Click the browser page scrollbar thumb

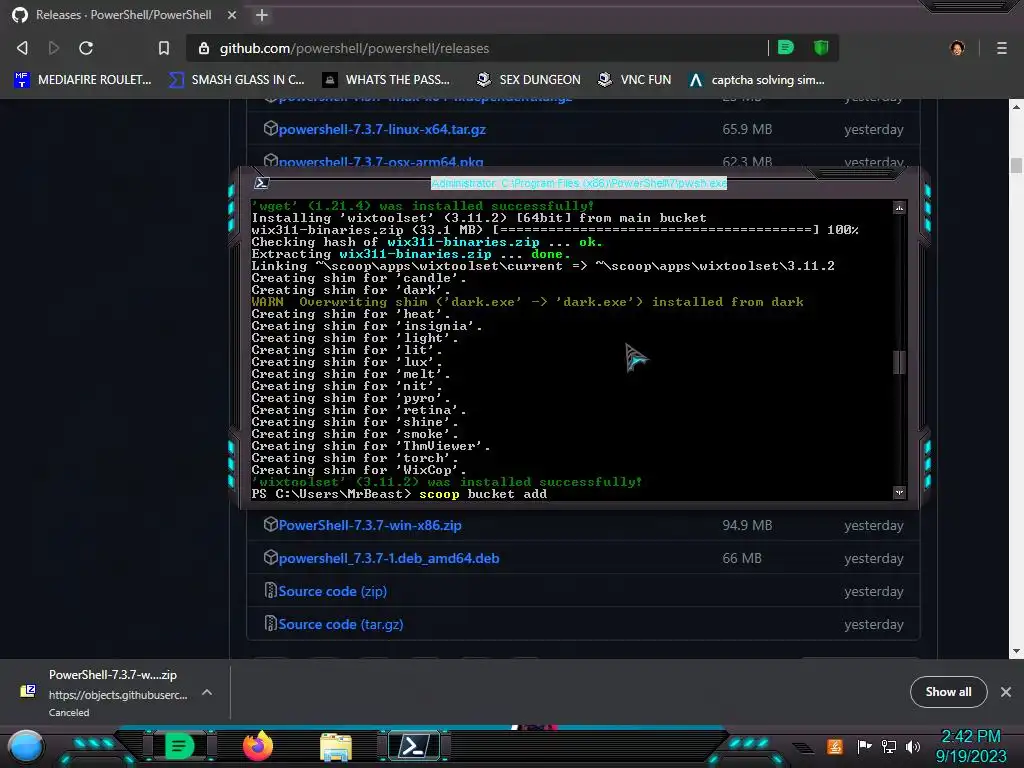coord(1016,165)
